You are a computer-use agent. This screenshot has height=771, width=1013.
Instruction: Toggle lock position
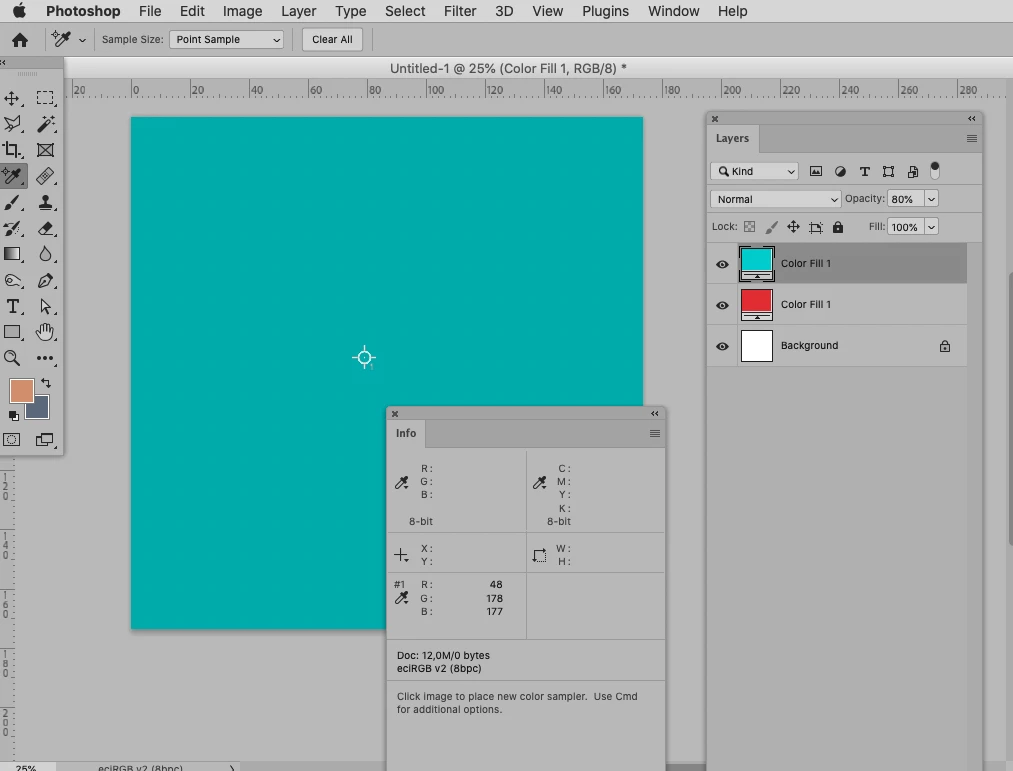[793, 227]
